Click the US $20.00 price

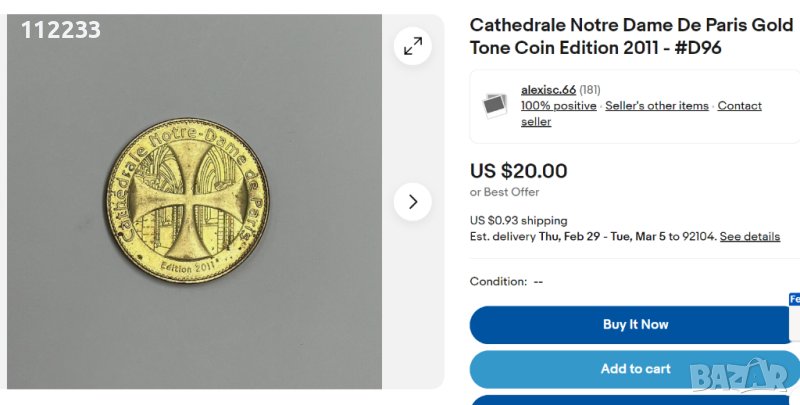click(518, 171)
